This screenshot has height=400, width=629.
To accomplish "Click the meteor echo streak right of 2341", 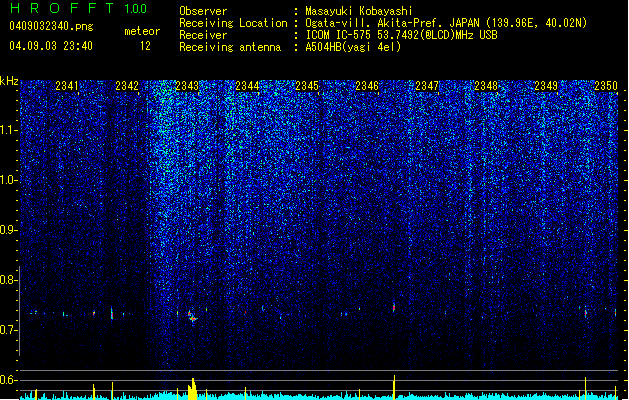I will tap(112, 313).
